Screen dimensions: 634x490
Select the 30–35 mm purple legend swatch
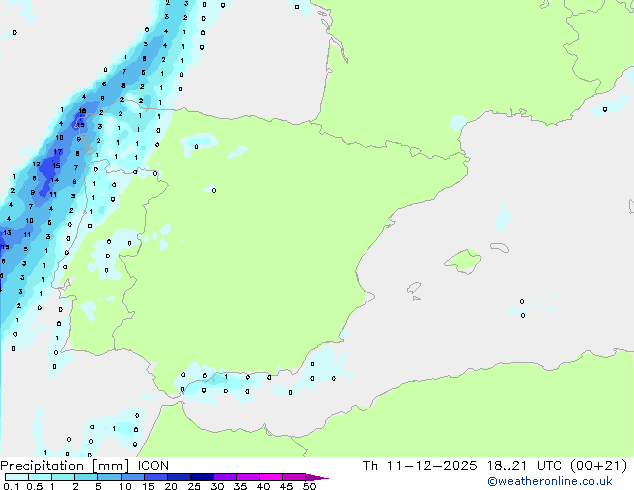tap(225, 477)
